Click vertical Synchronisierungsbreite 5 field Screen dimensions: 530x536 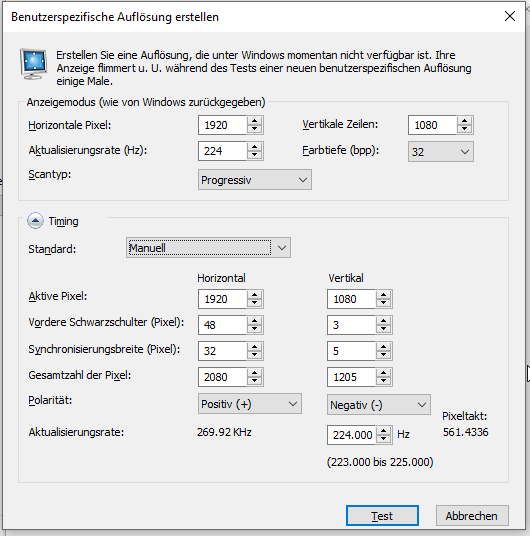[351, 351]
